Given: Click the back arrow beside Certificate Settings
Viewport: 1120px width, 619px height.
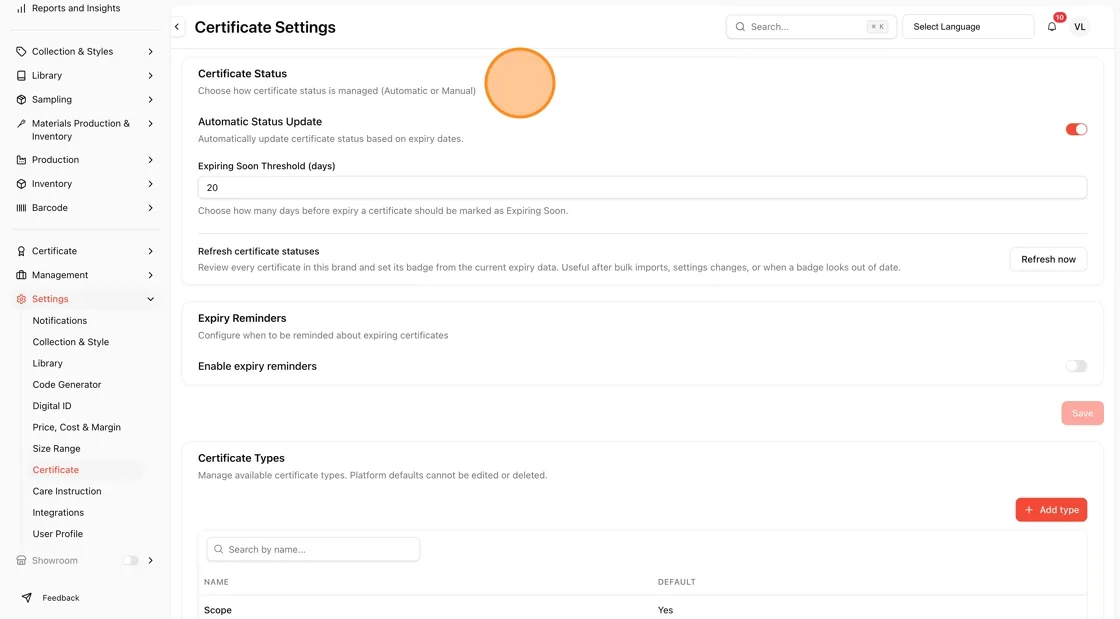Looking at the screenshot, I should coord(177,26).
